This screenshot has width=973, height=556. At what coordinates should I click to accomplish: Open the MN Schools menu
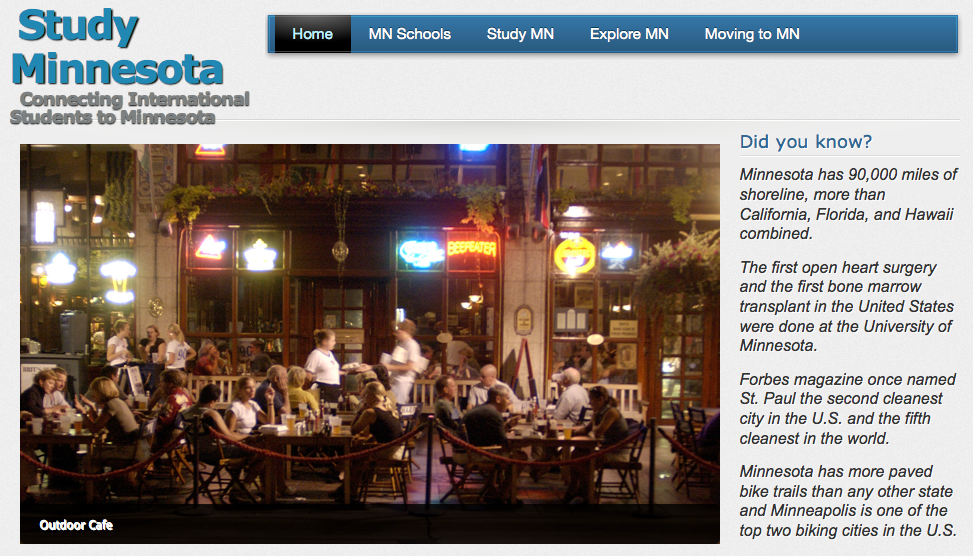click(410, 34)
